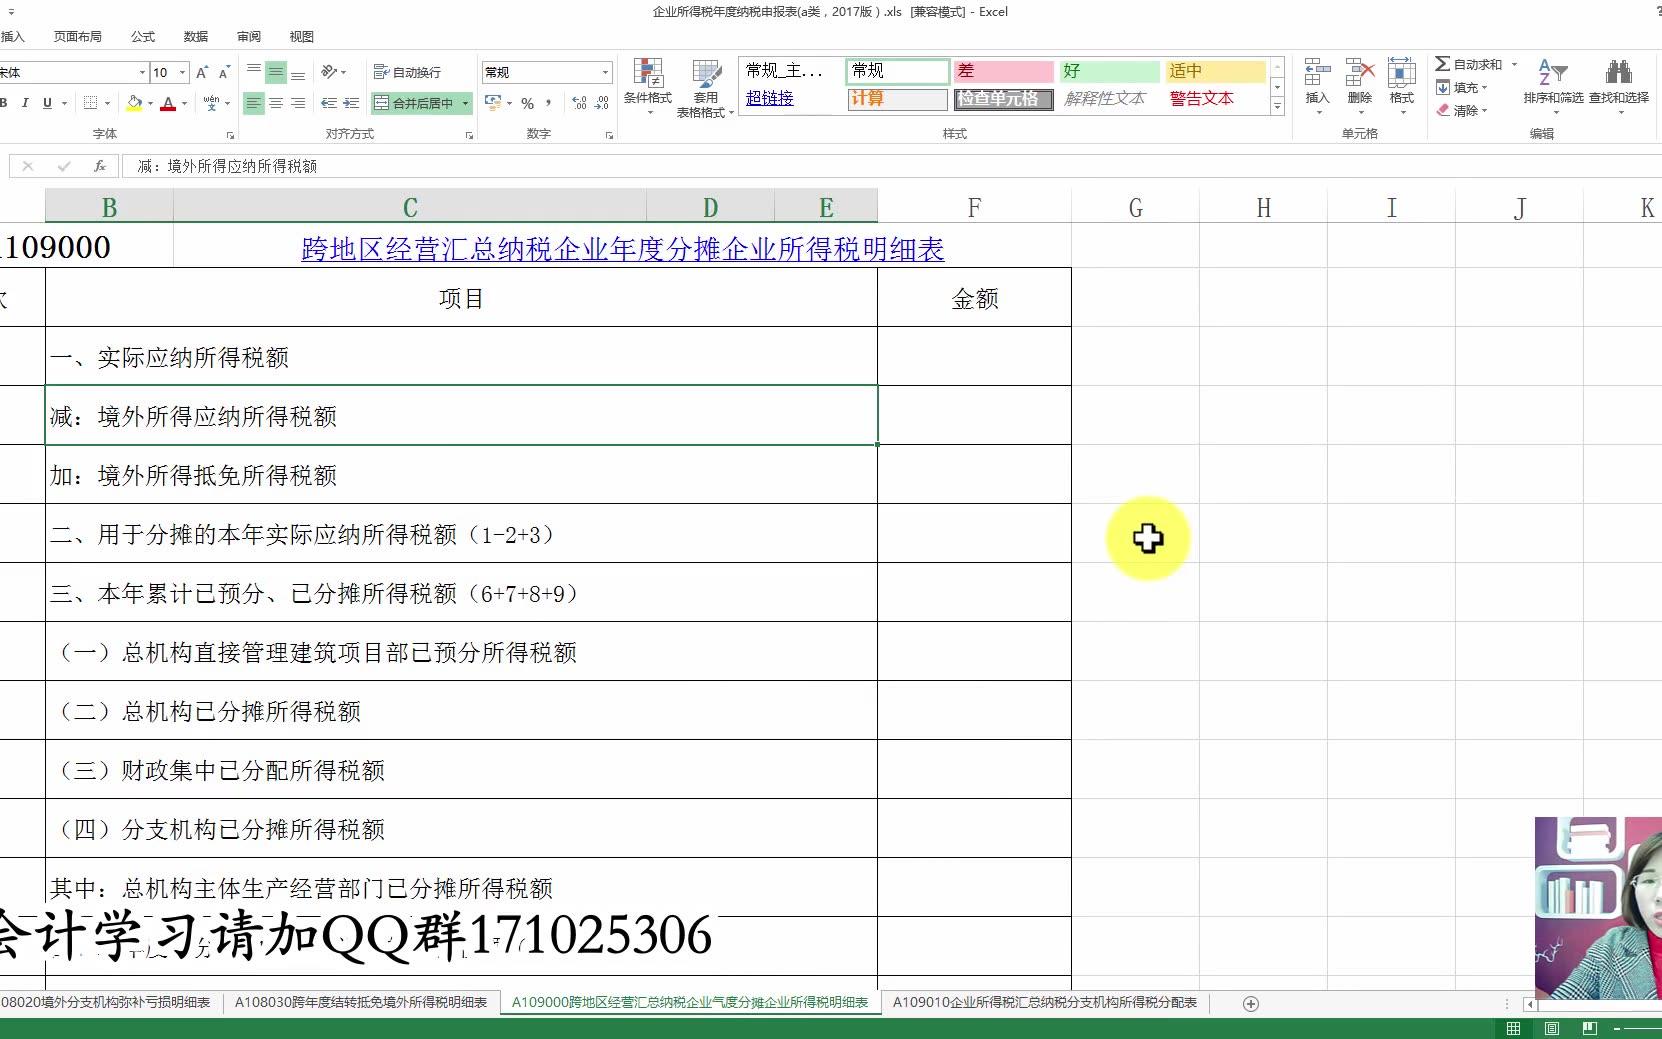Open the font name dropdown
The image size is (1662, 1039).
[x=142, y=71]
